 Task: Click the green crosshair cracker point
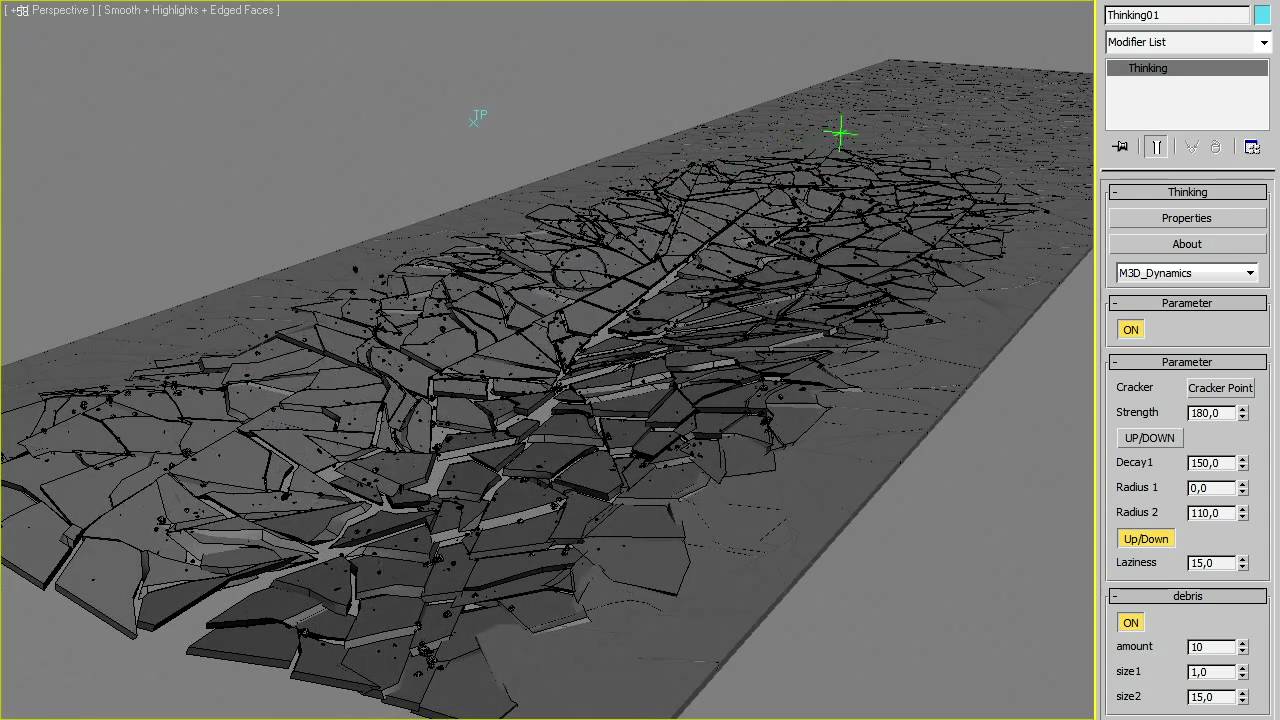[840, 134]
